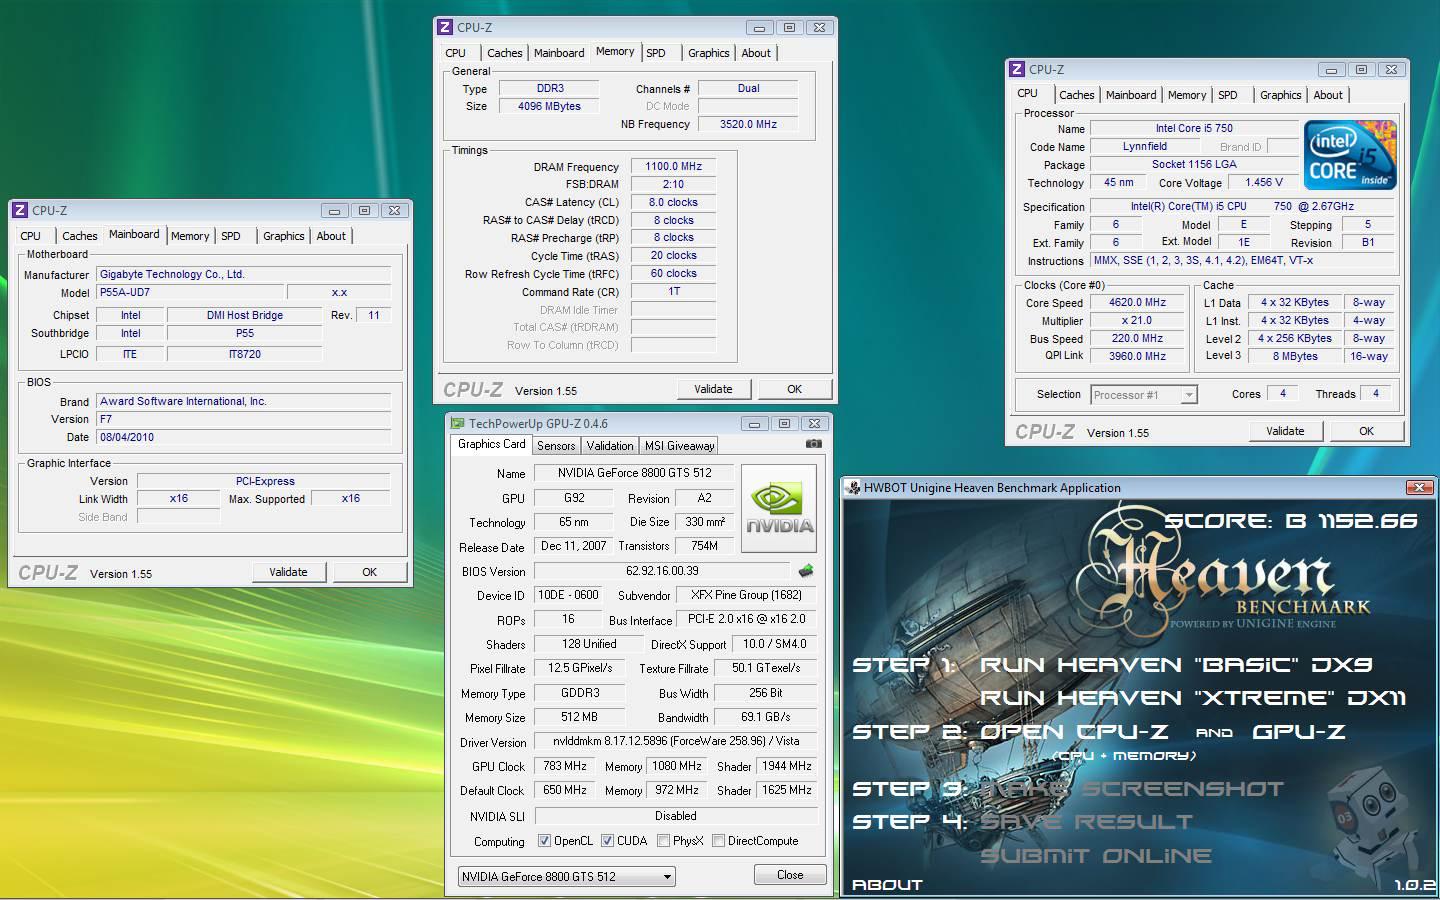Click GPU name field in GPU-Z
The height and width of the screenshot is (900, 1440).
click(633, 473)
